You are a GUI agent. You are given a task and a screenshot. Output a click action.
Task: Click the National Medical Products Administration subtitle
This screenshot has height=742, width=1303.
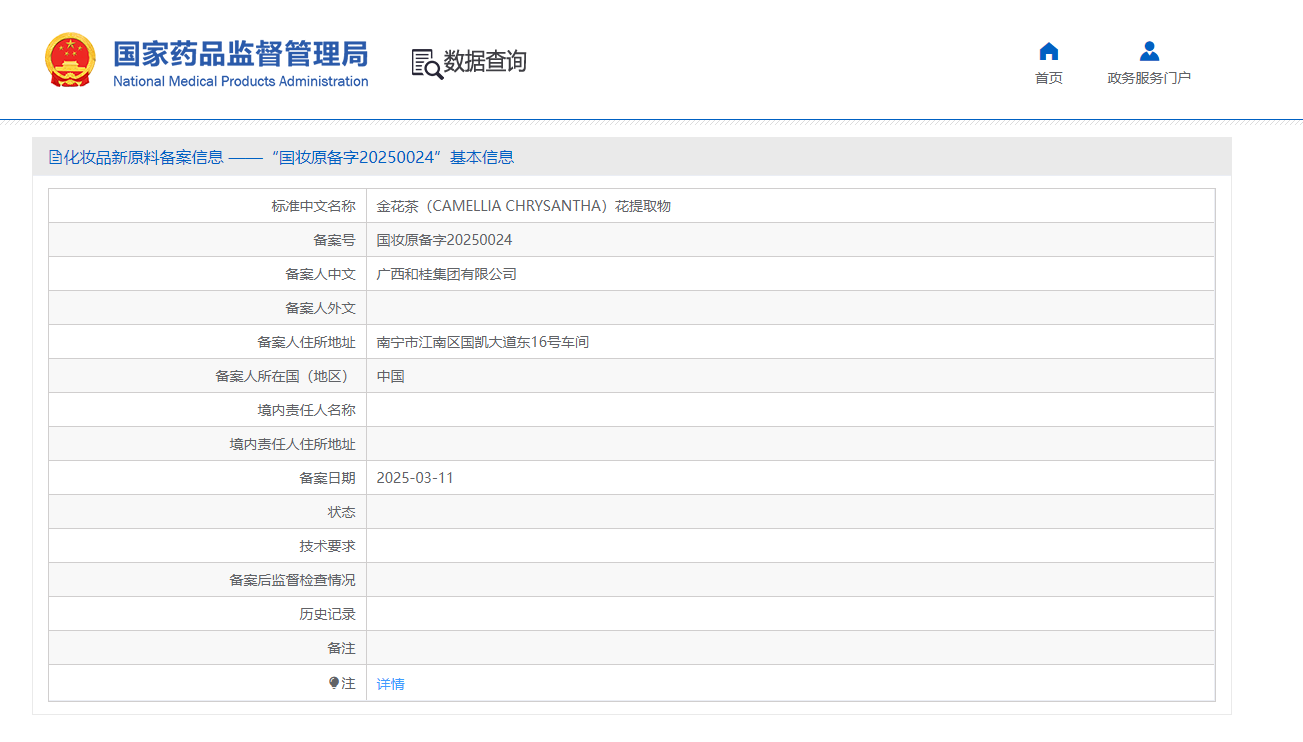click(x=240, y=82)
